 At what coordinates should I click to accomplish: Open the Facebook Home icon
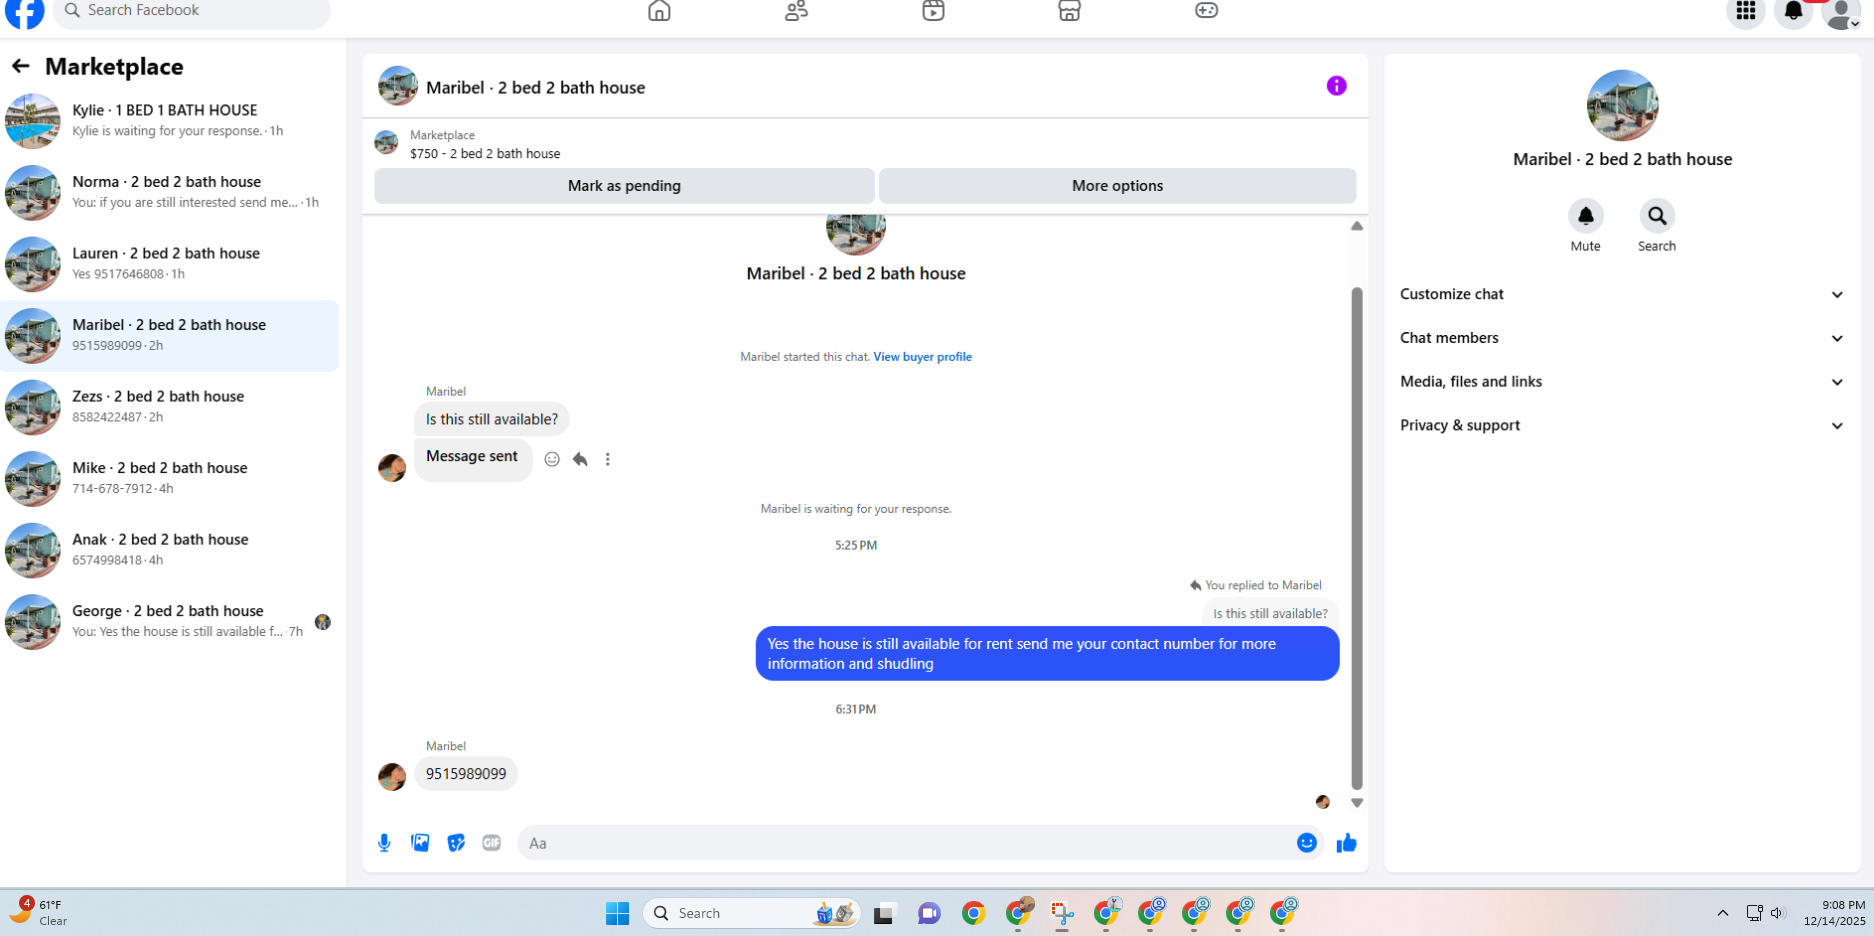[659, 10]
